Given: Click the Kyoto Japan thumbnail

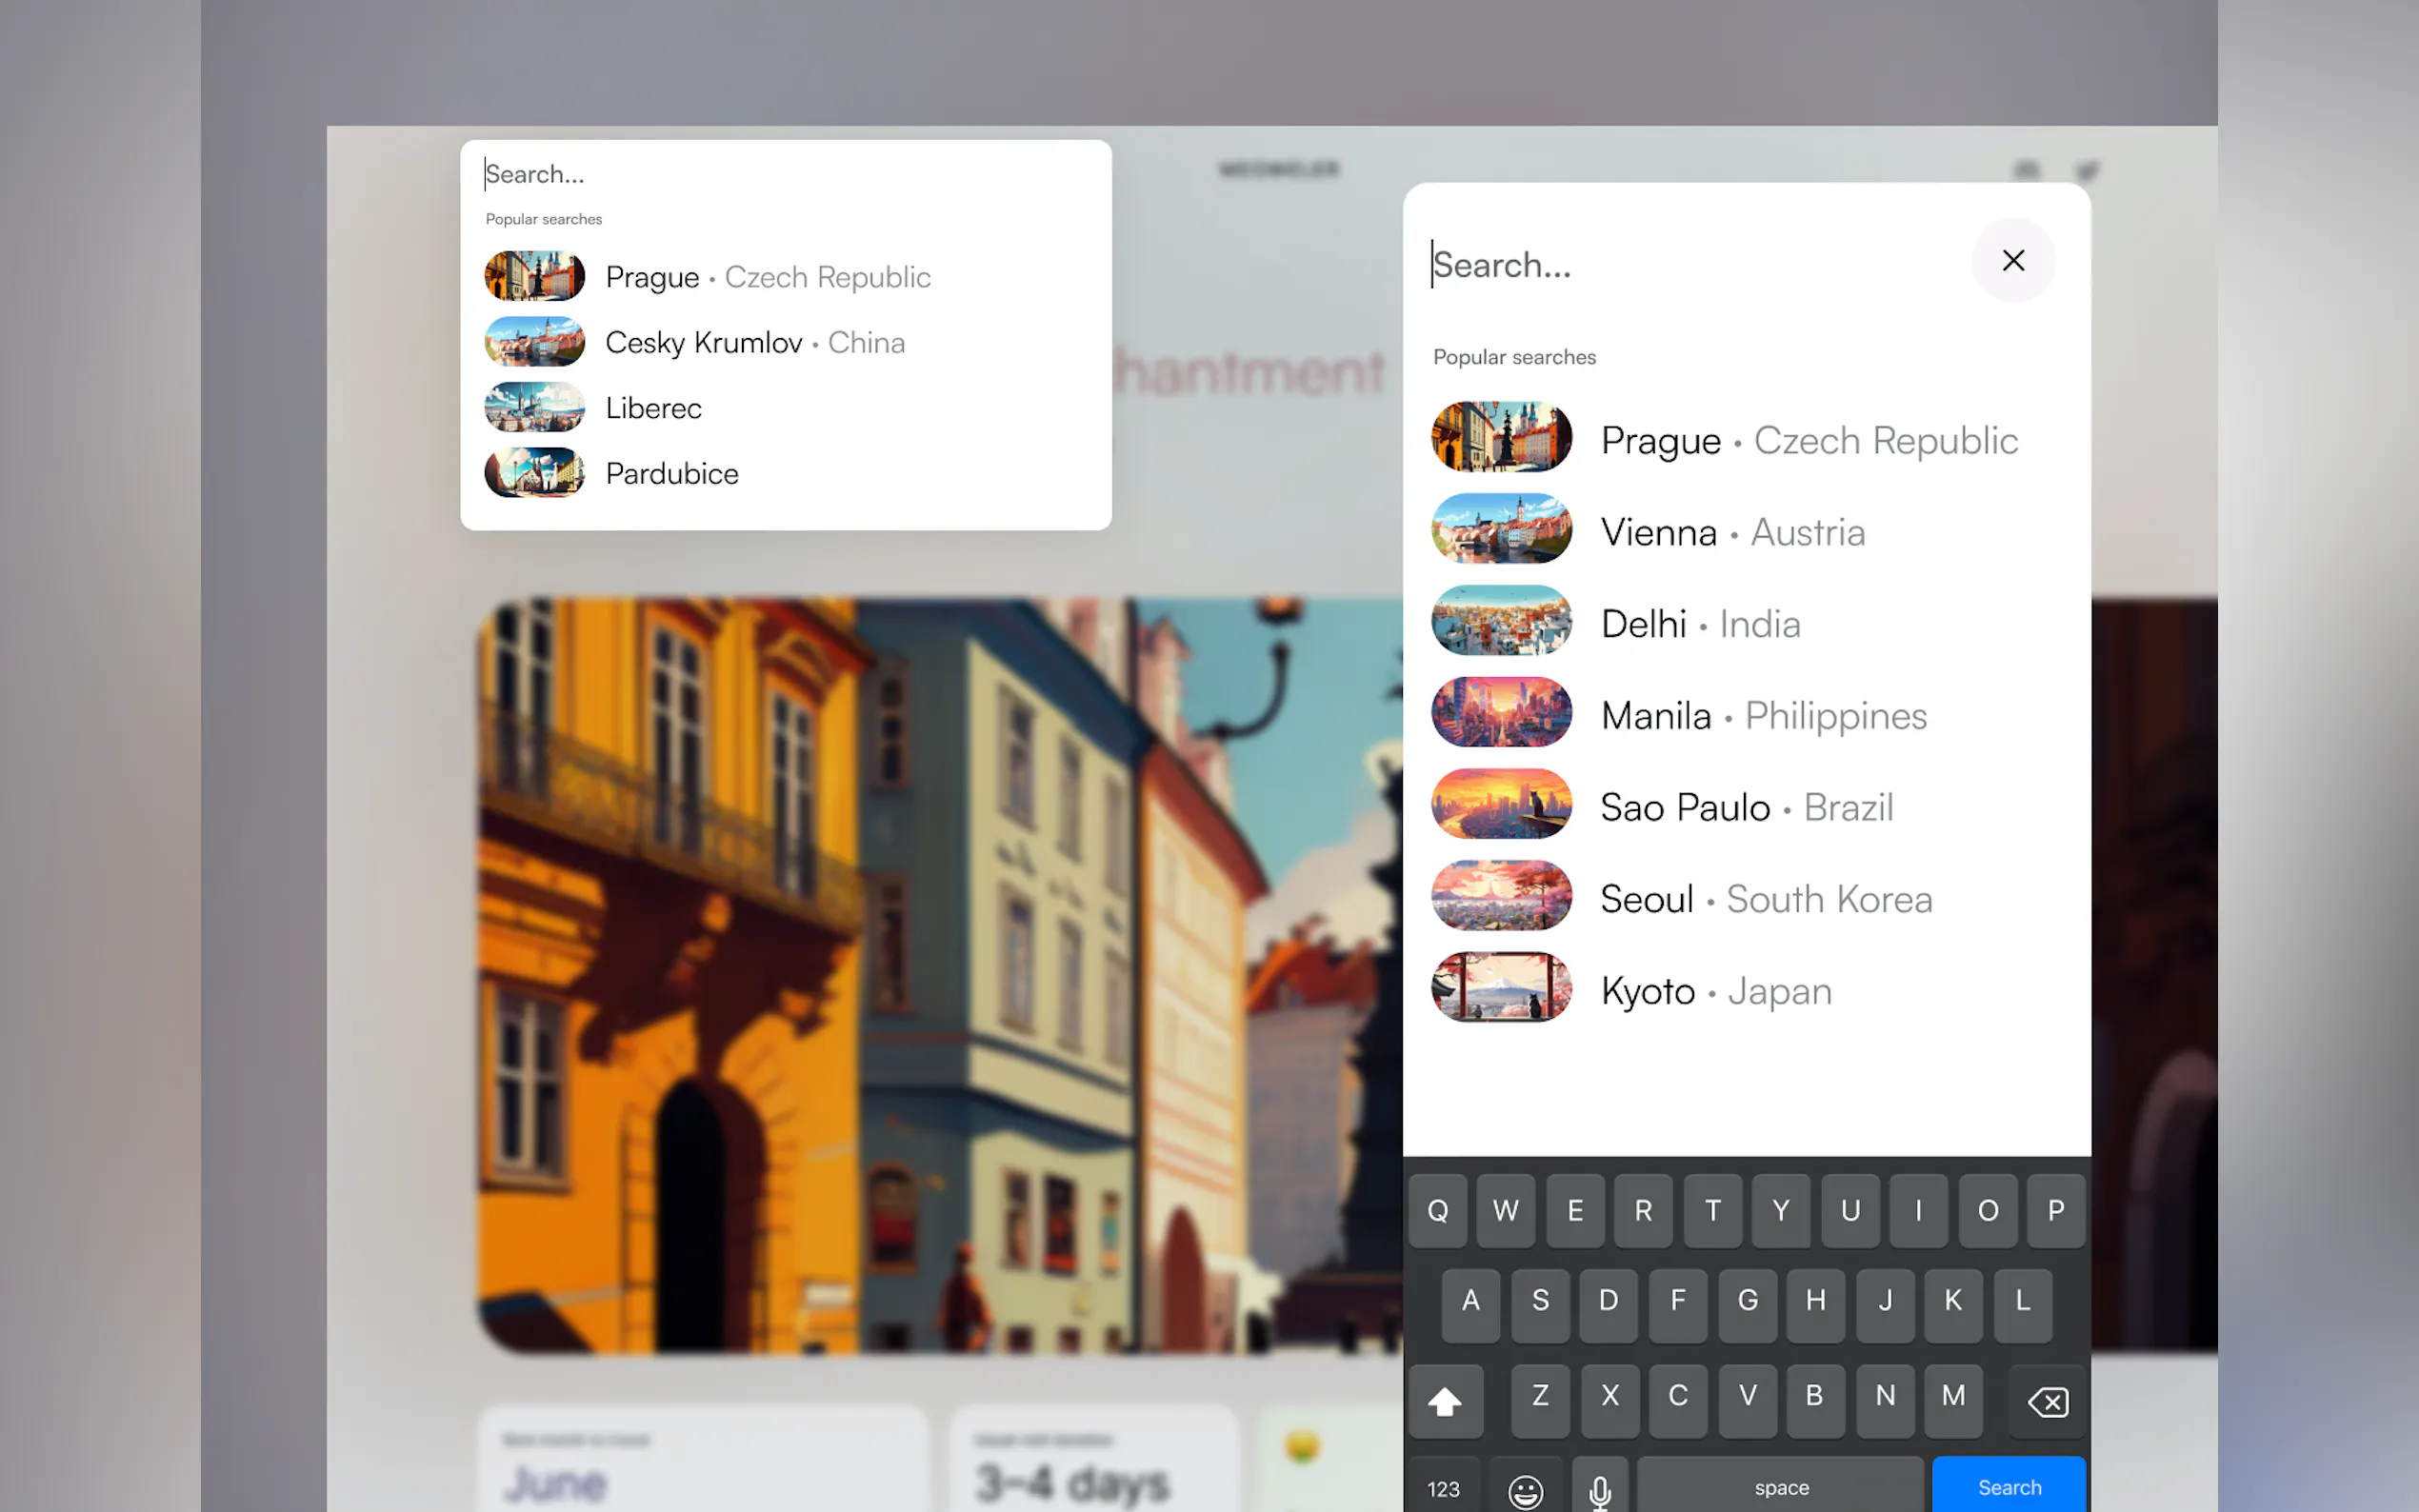Looking at the screenshot, I should point(1500,988).
